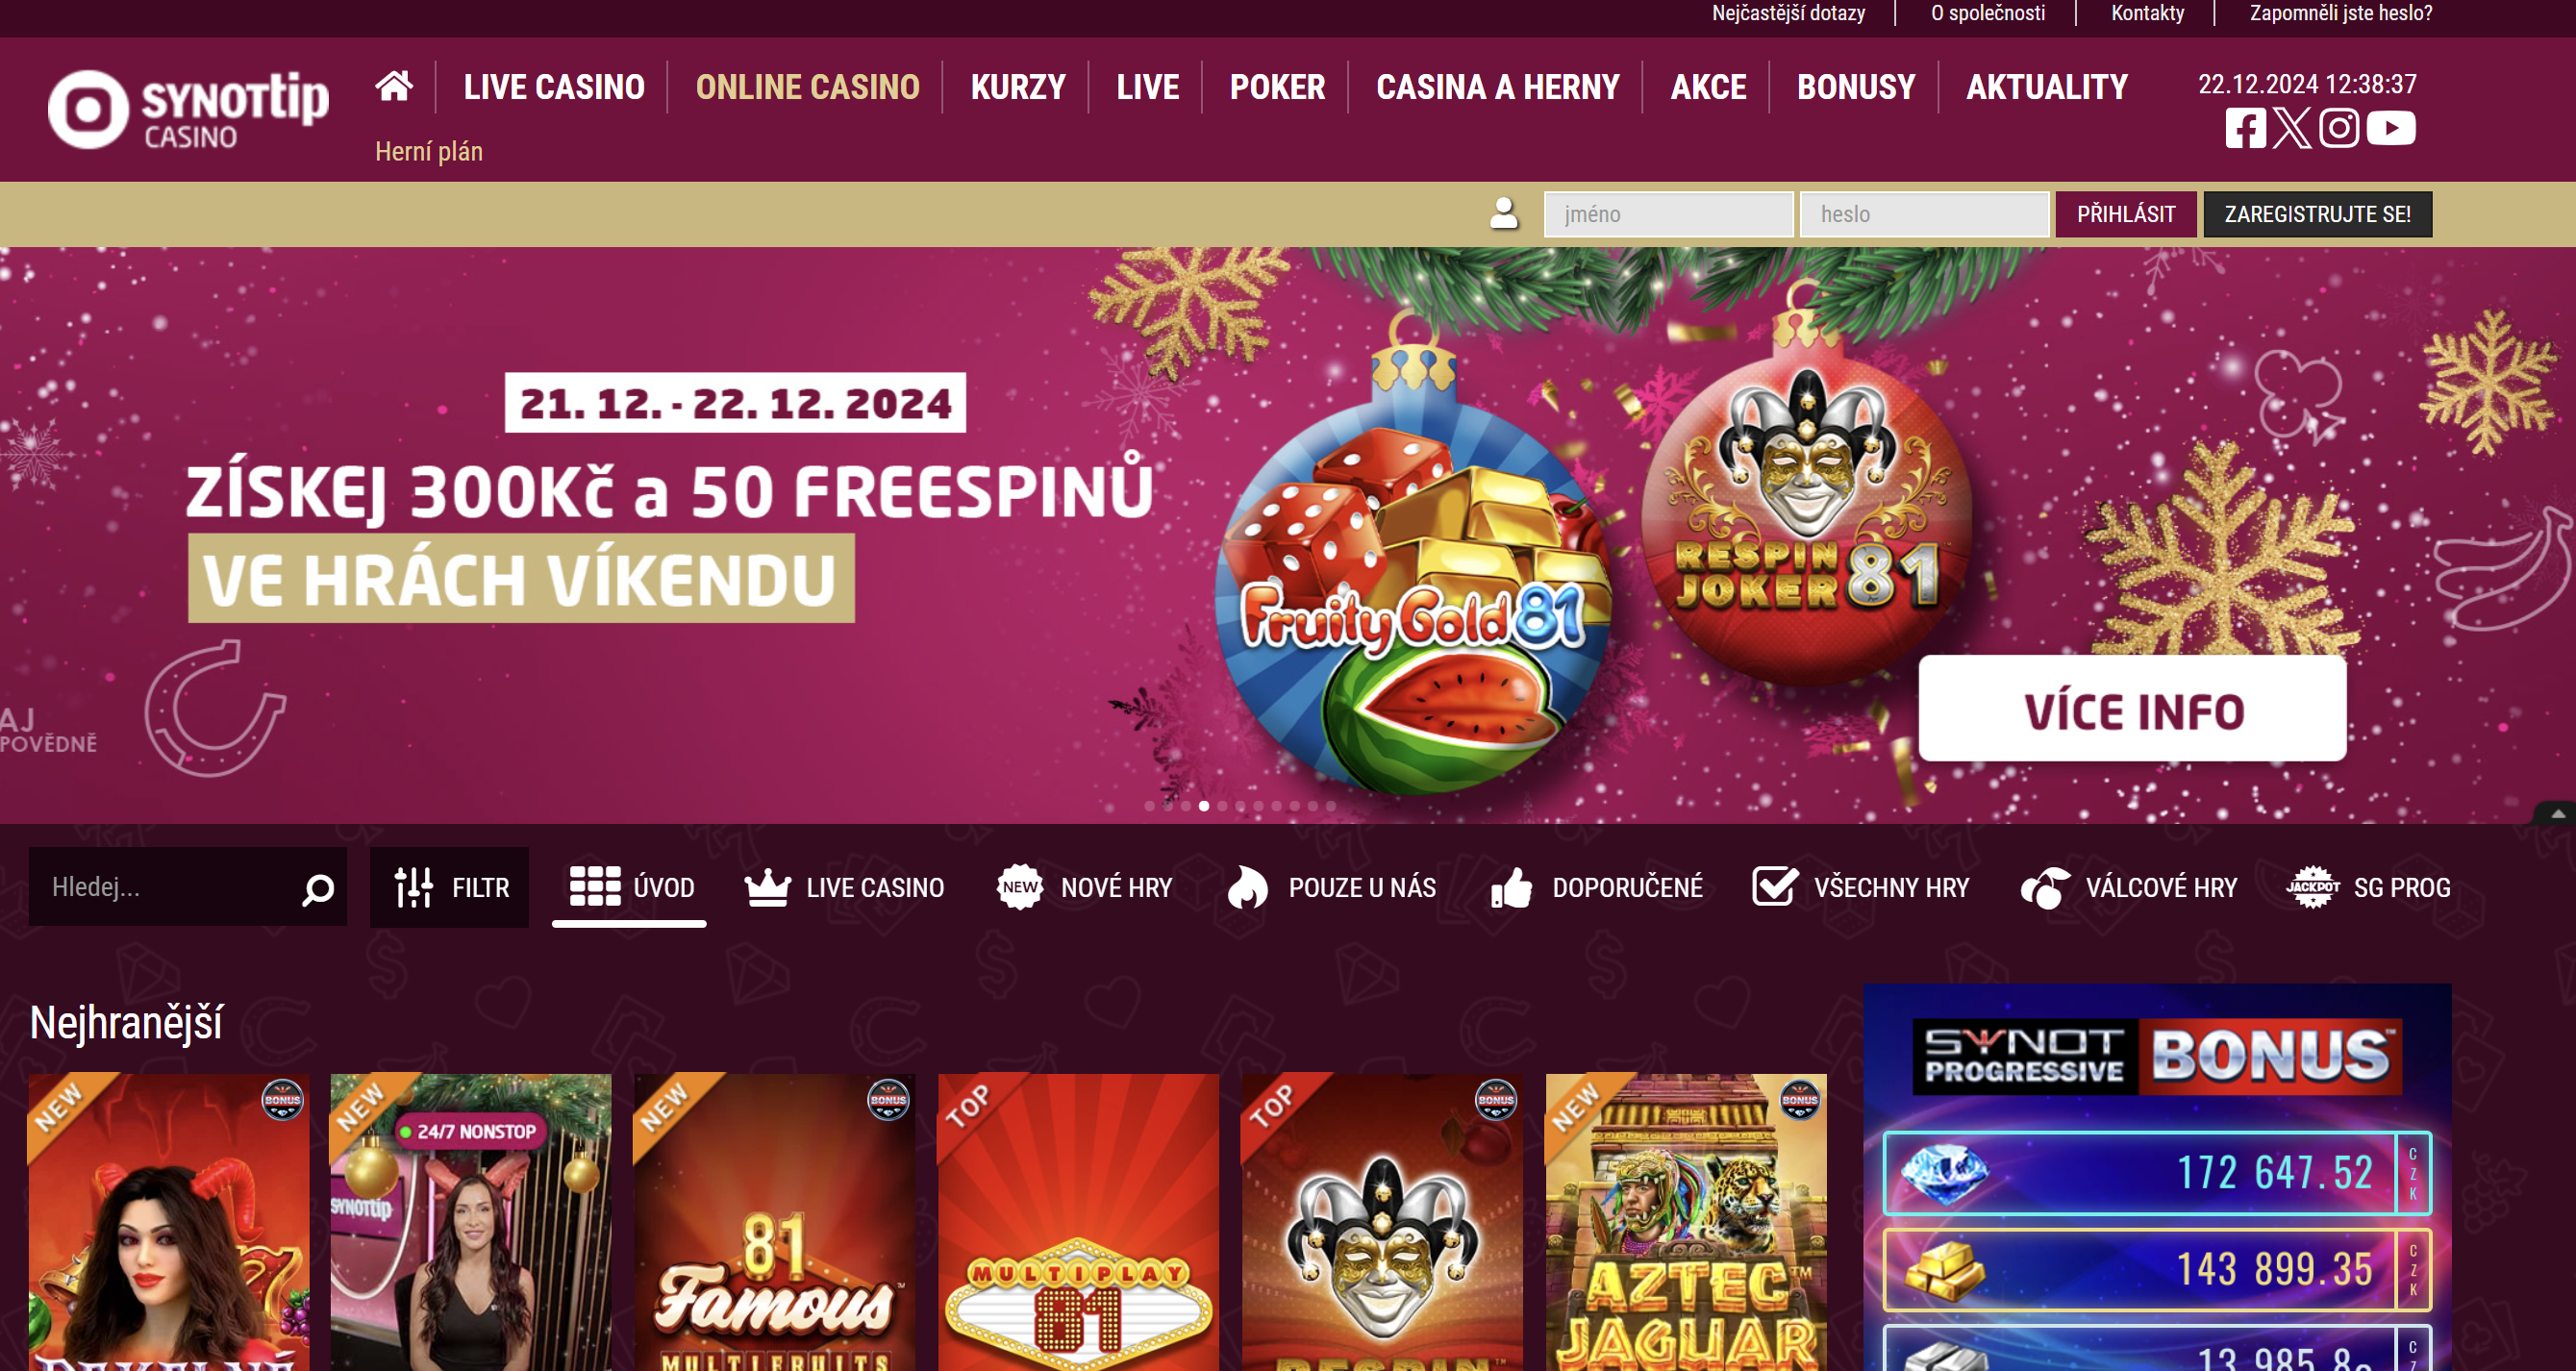
Task: Switch to the VÁLCOVÉ HRY tab
Action: [x=2129, y=887]
